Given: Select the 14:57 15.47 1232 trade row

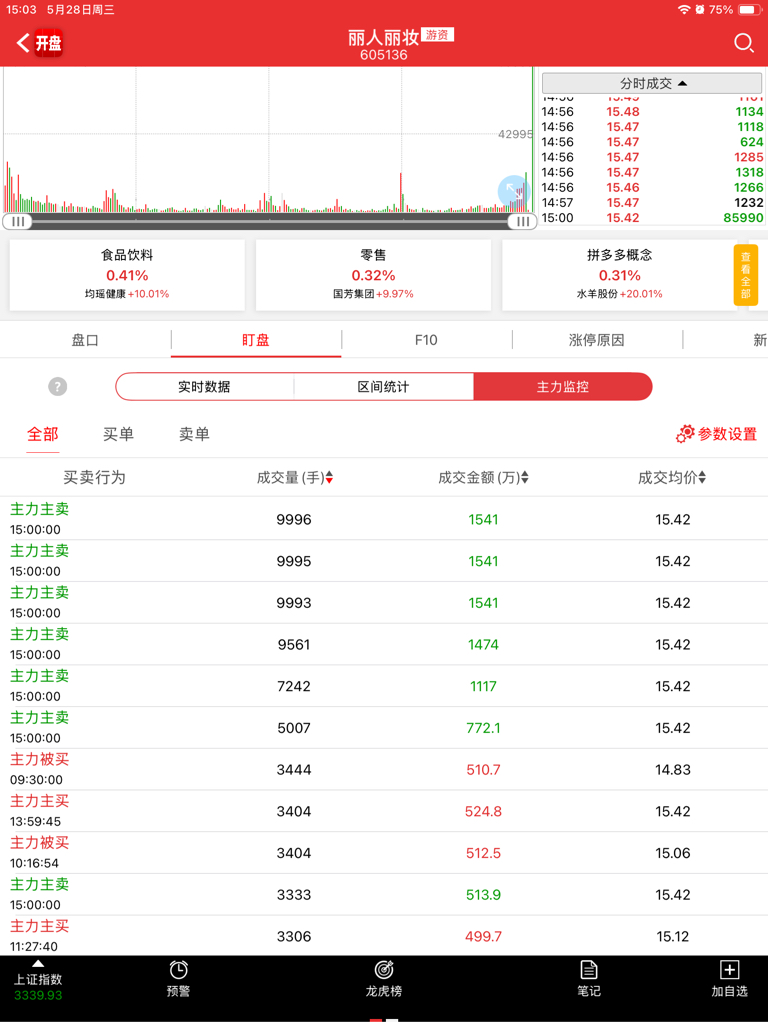Looking at the screenshot, I should coord(652,202).
